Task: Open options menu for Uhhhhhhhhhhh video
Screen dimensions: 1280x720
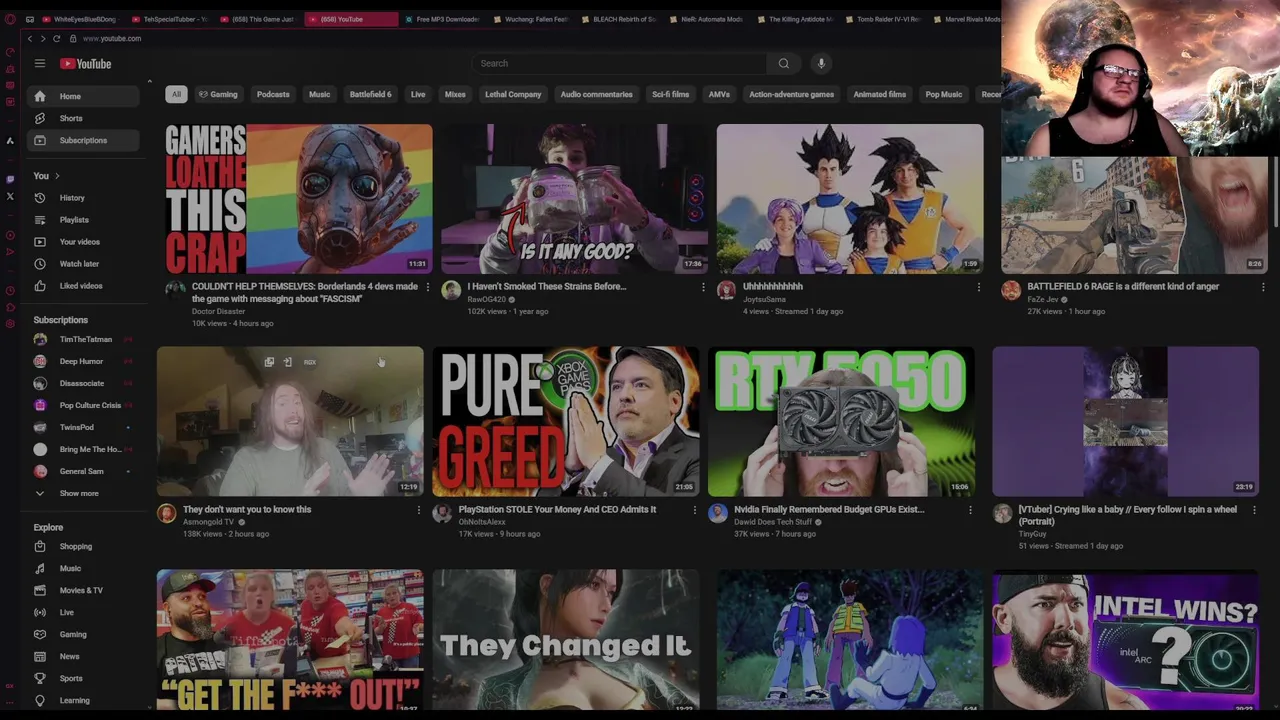Action: tap(979, 287)
